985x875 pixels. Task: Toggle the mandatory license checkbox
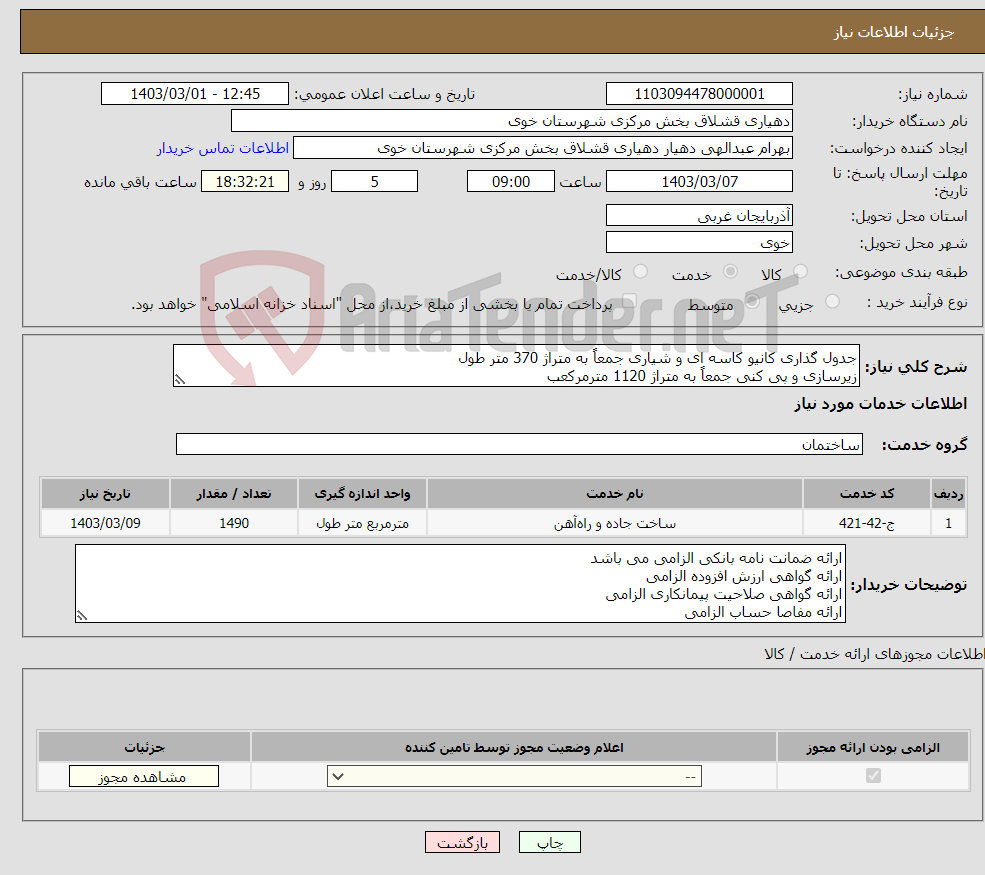[x=873, y=776]
